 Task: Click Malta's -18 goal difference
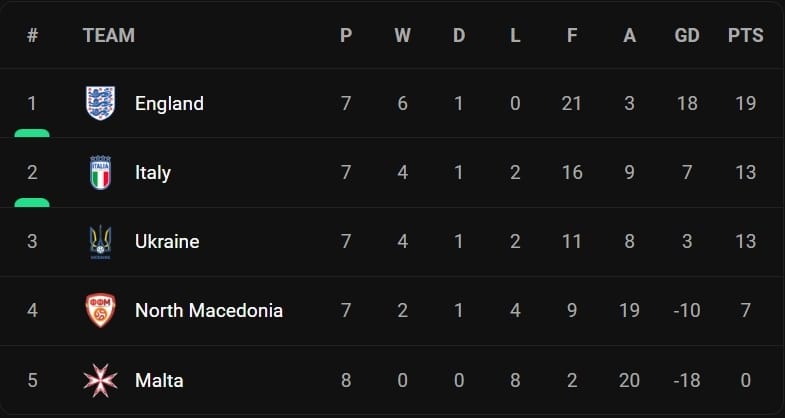pyautogui.click(x=687, y=380)
